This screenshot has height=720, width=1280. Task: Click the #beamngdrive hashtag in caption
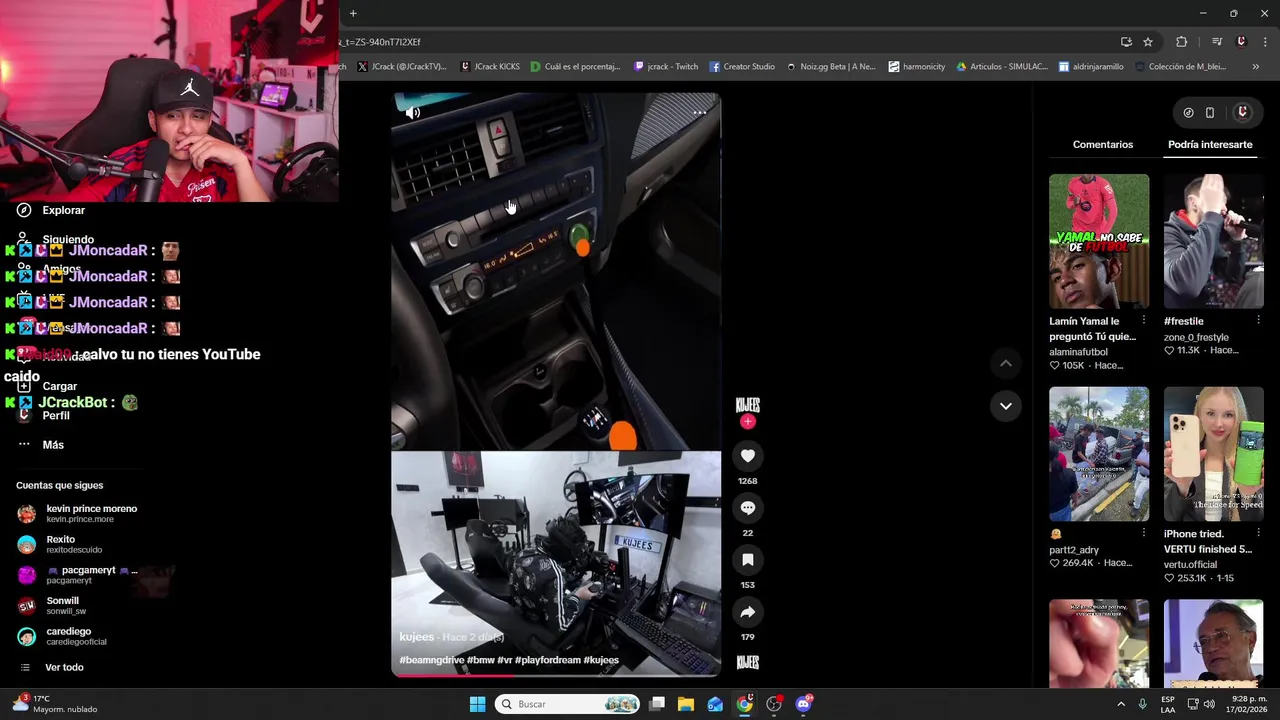[431, 660]
